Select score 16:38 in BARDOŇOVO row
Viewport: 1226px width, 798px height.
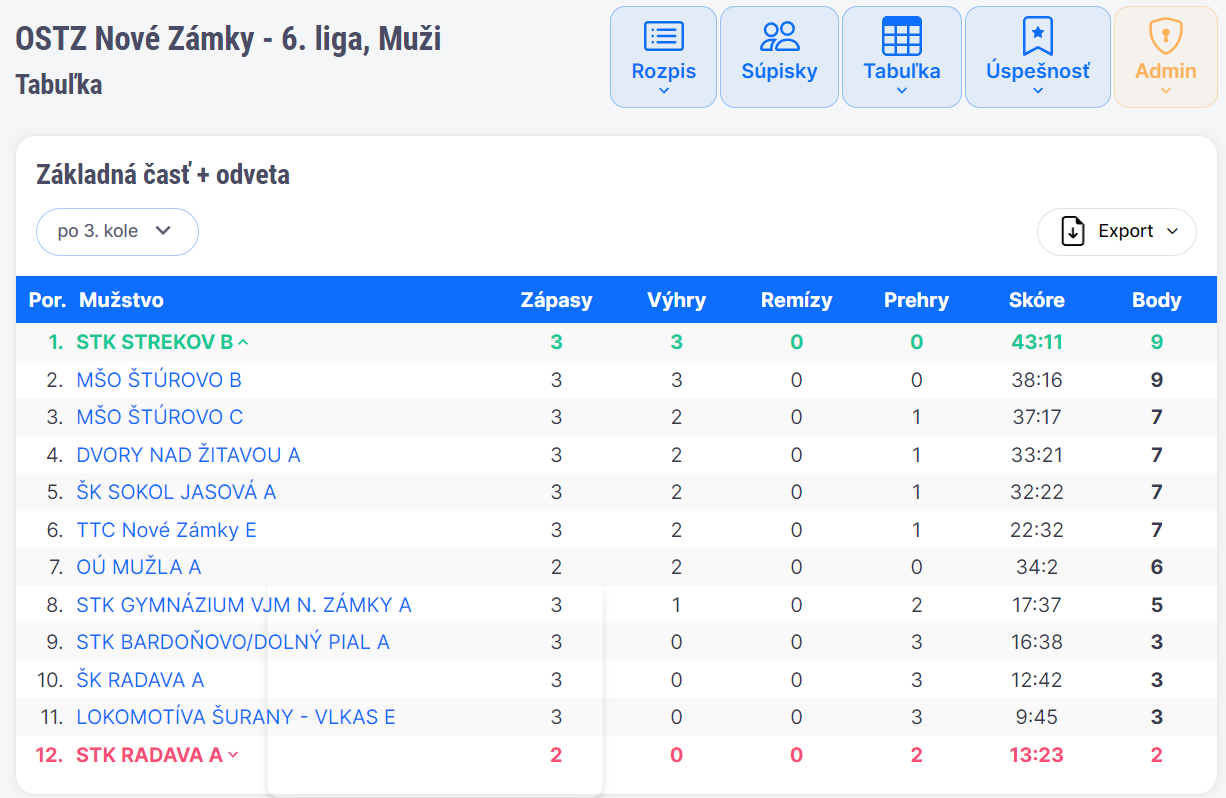(1037, 642)
